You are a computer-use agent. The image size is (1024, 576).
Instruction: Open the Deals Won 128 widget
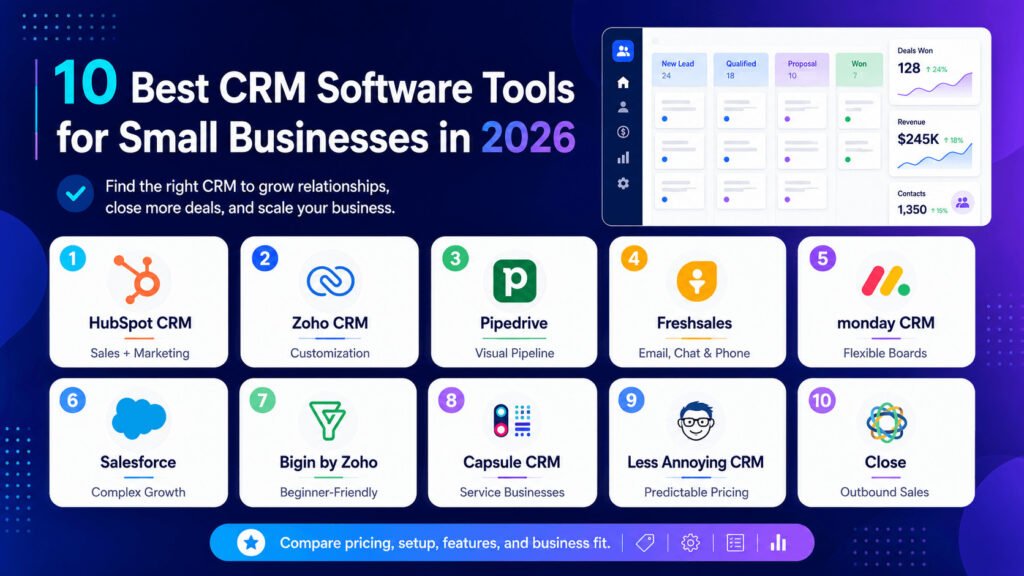(x=935, y=72)
